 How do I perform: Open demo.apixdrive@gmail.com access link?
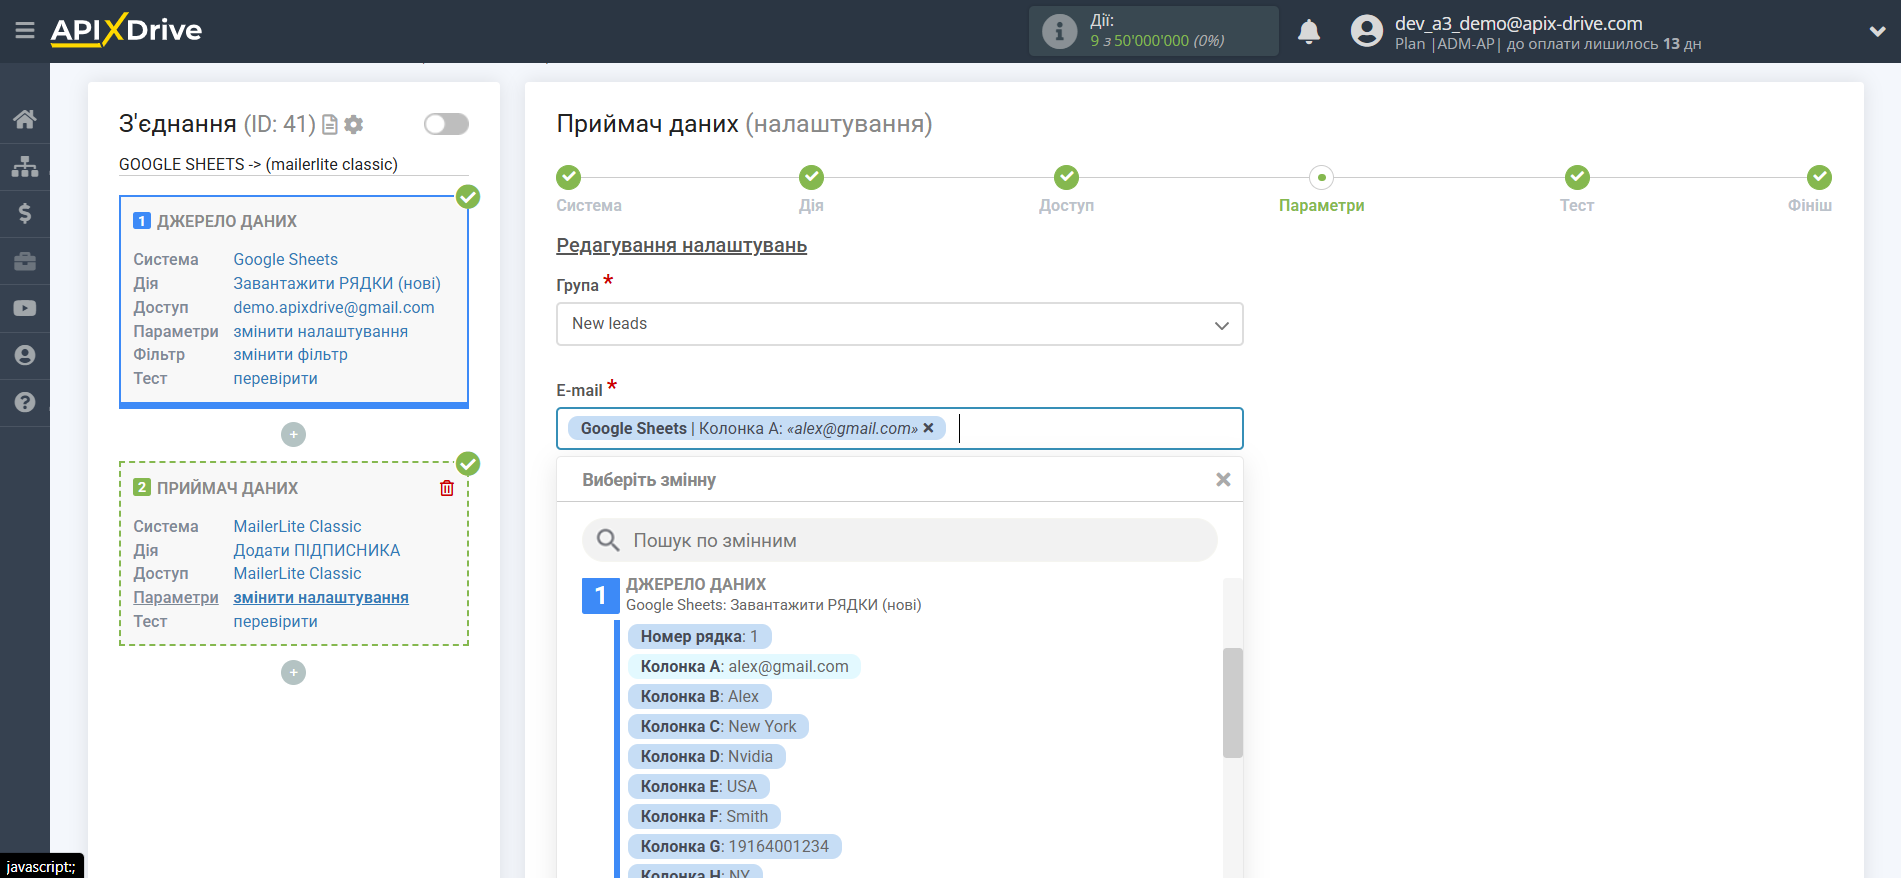click(334, 307)
